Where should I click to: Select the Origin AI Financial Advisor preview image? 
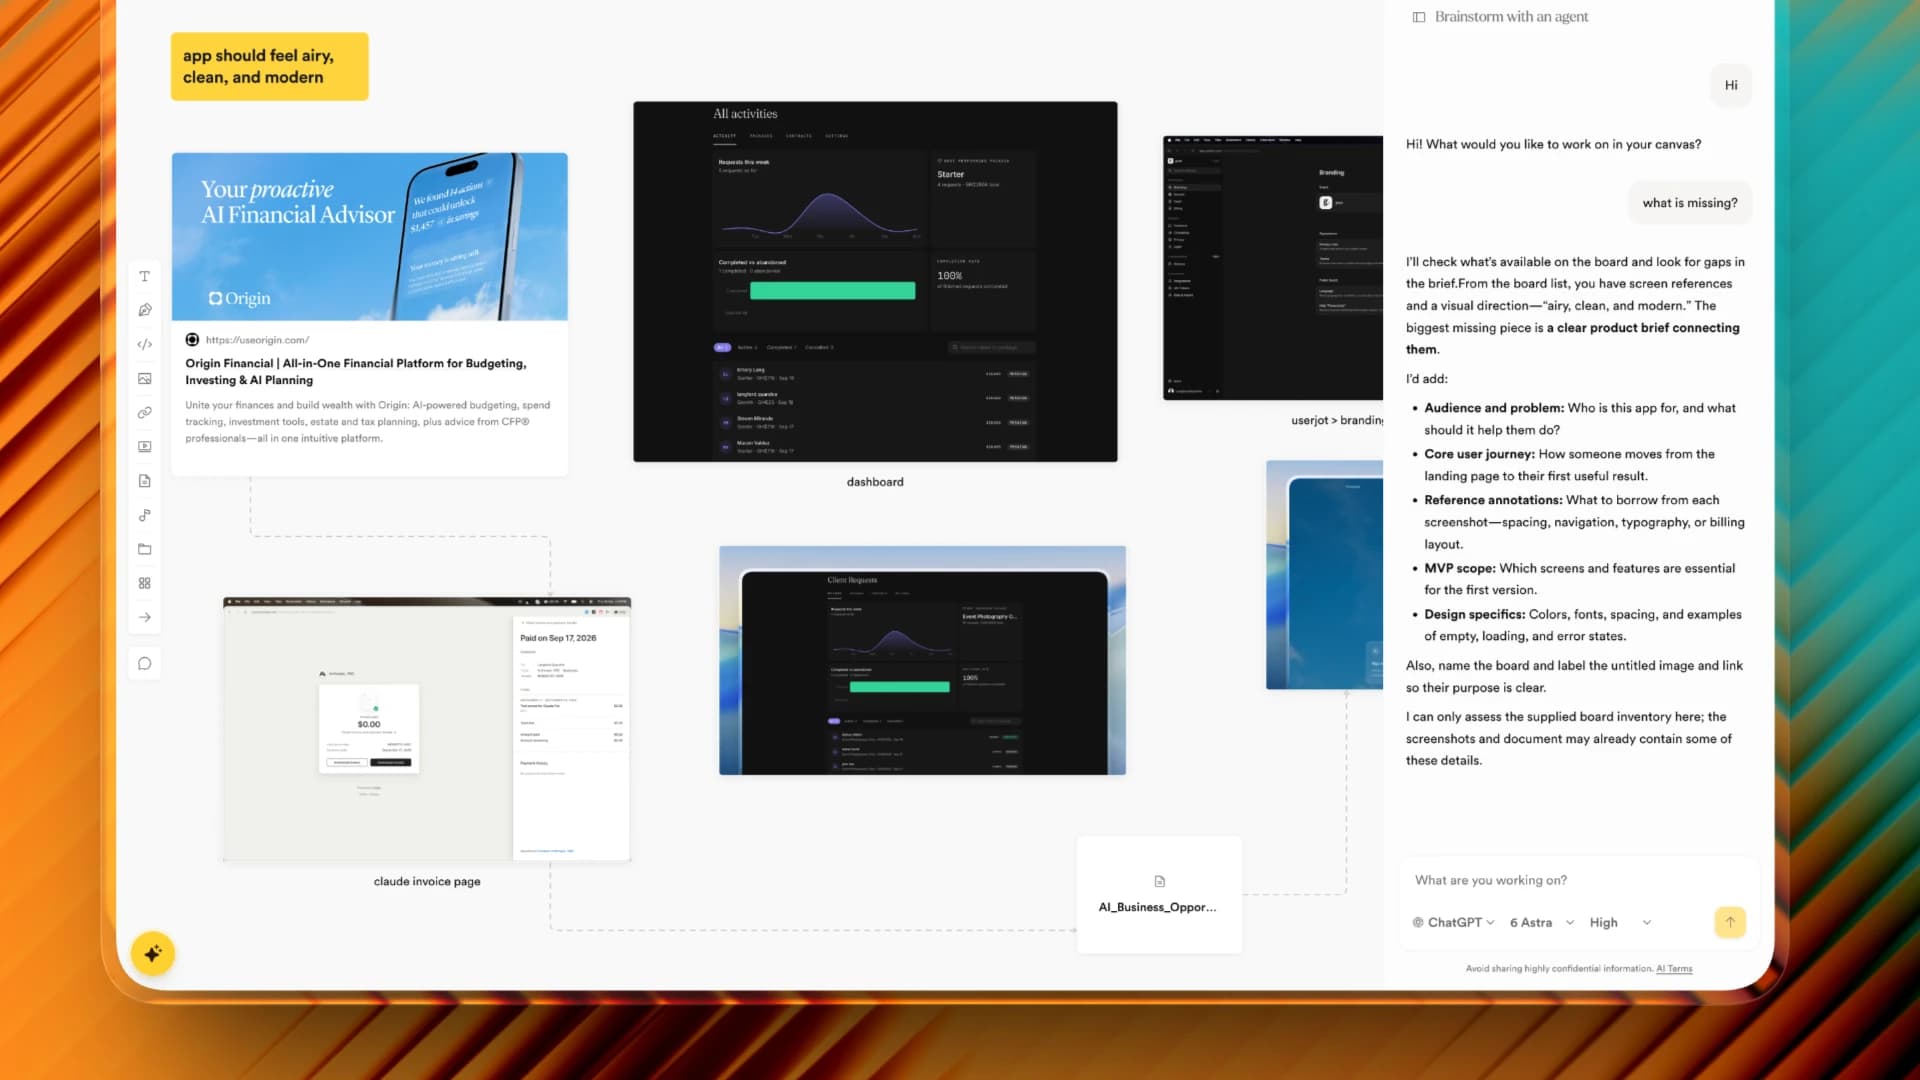(x=370, y=237)
